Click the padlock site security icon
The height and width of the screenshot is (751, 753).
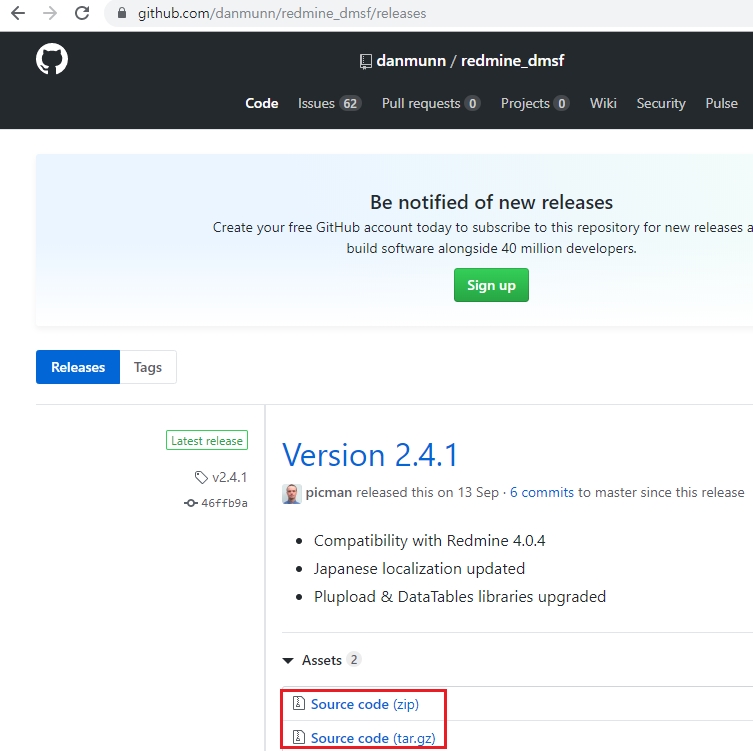click(x=122, y=13)
